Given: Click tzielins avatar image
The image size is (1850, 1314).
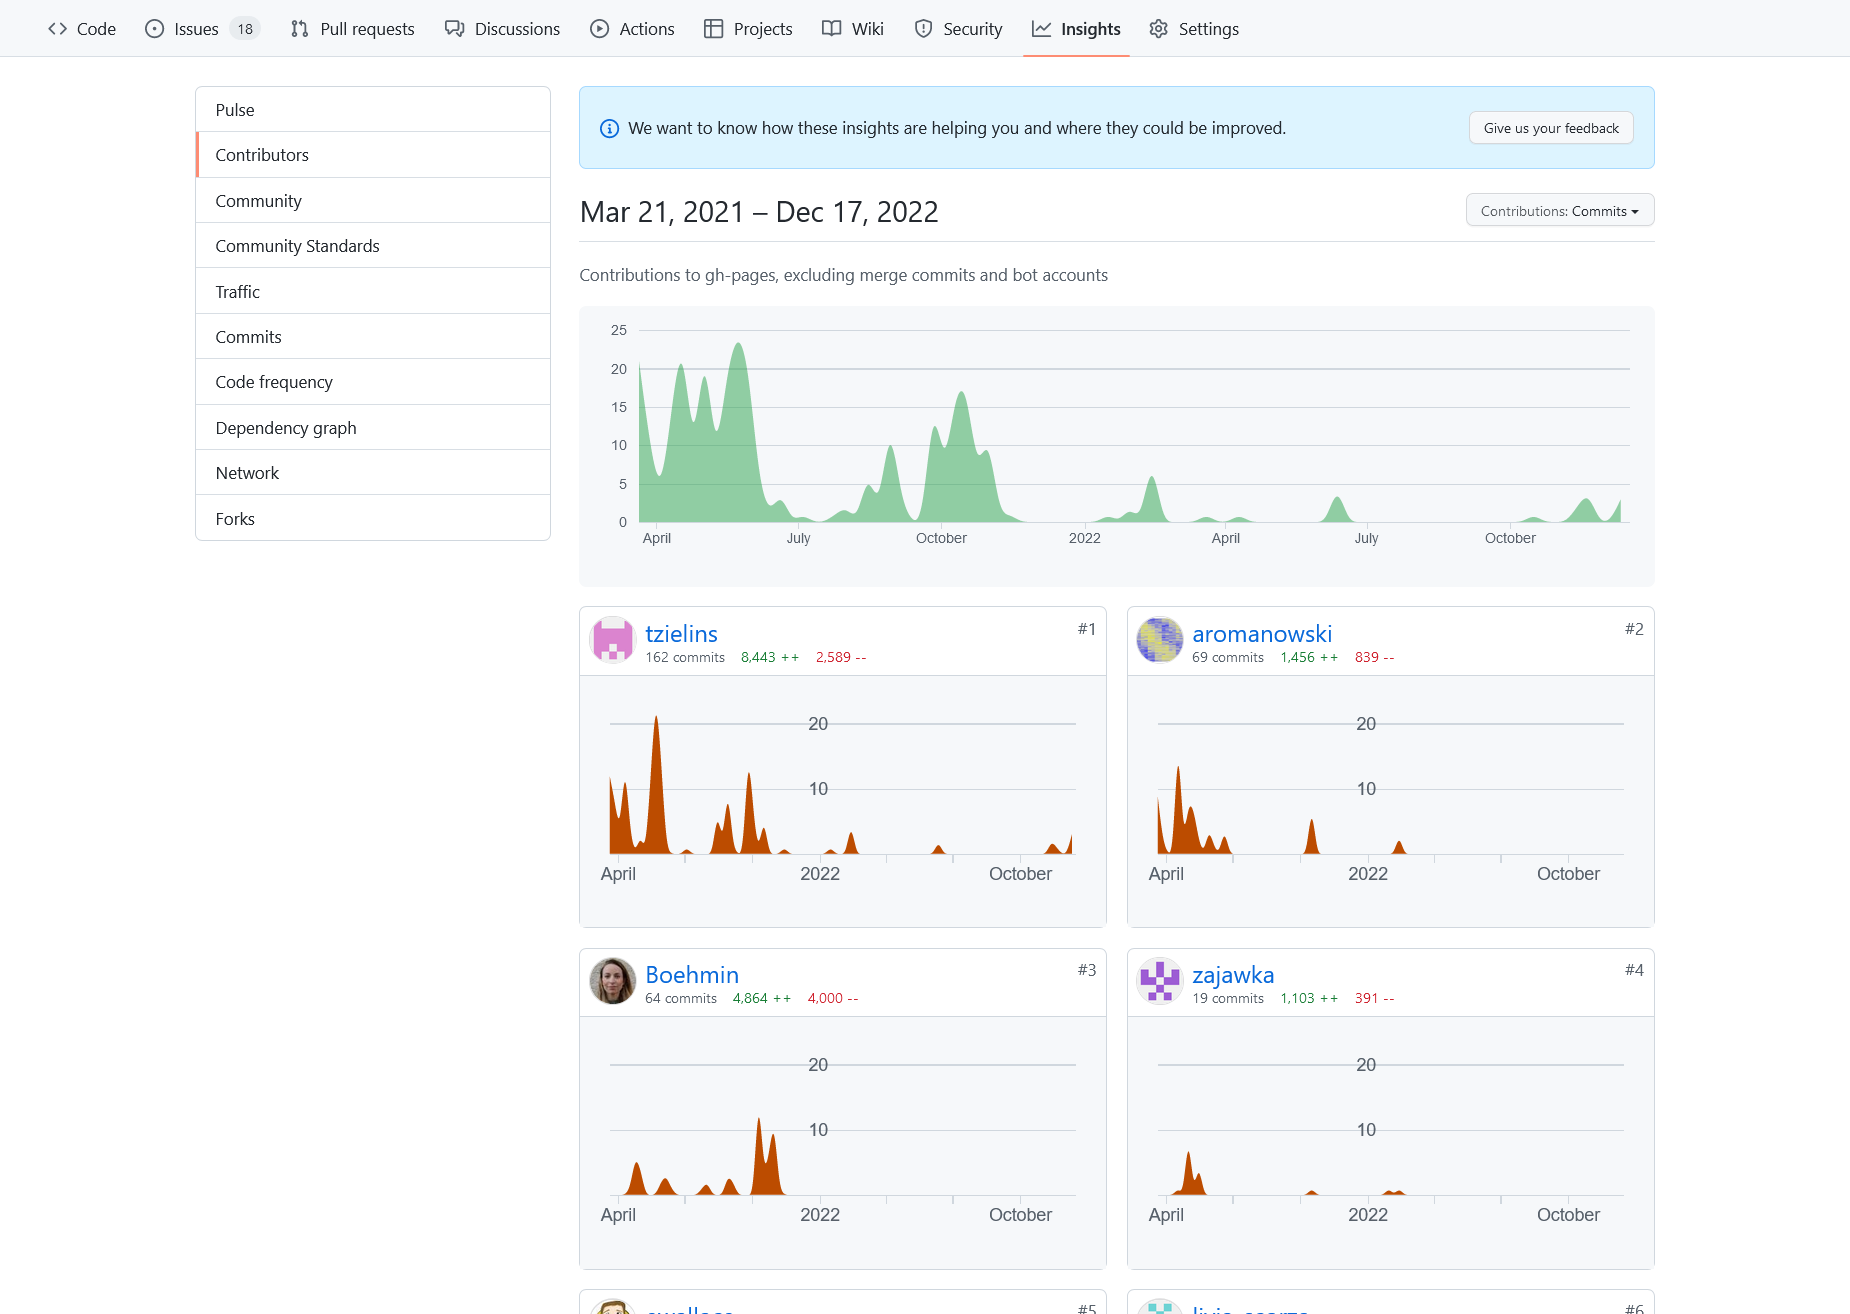Looking at the screenshot, I should pos(613,640).
